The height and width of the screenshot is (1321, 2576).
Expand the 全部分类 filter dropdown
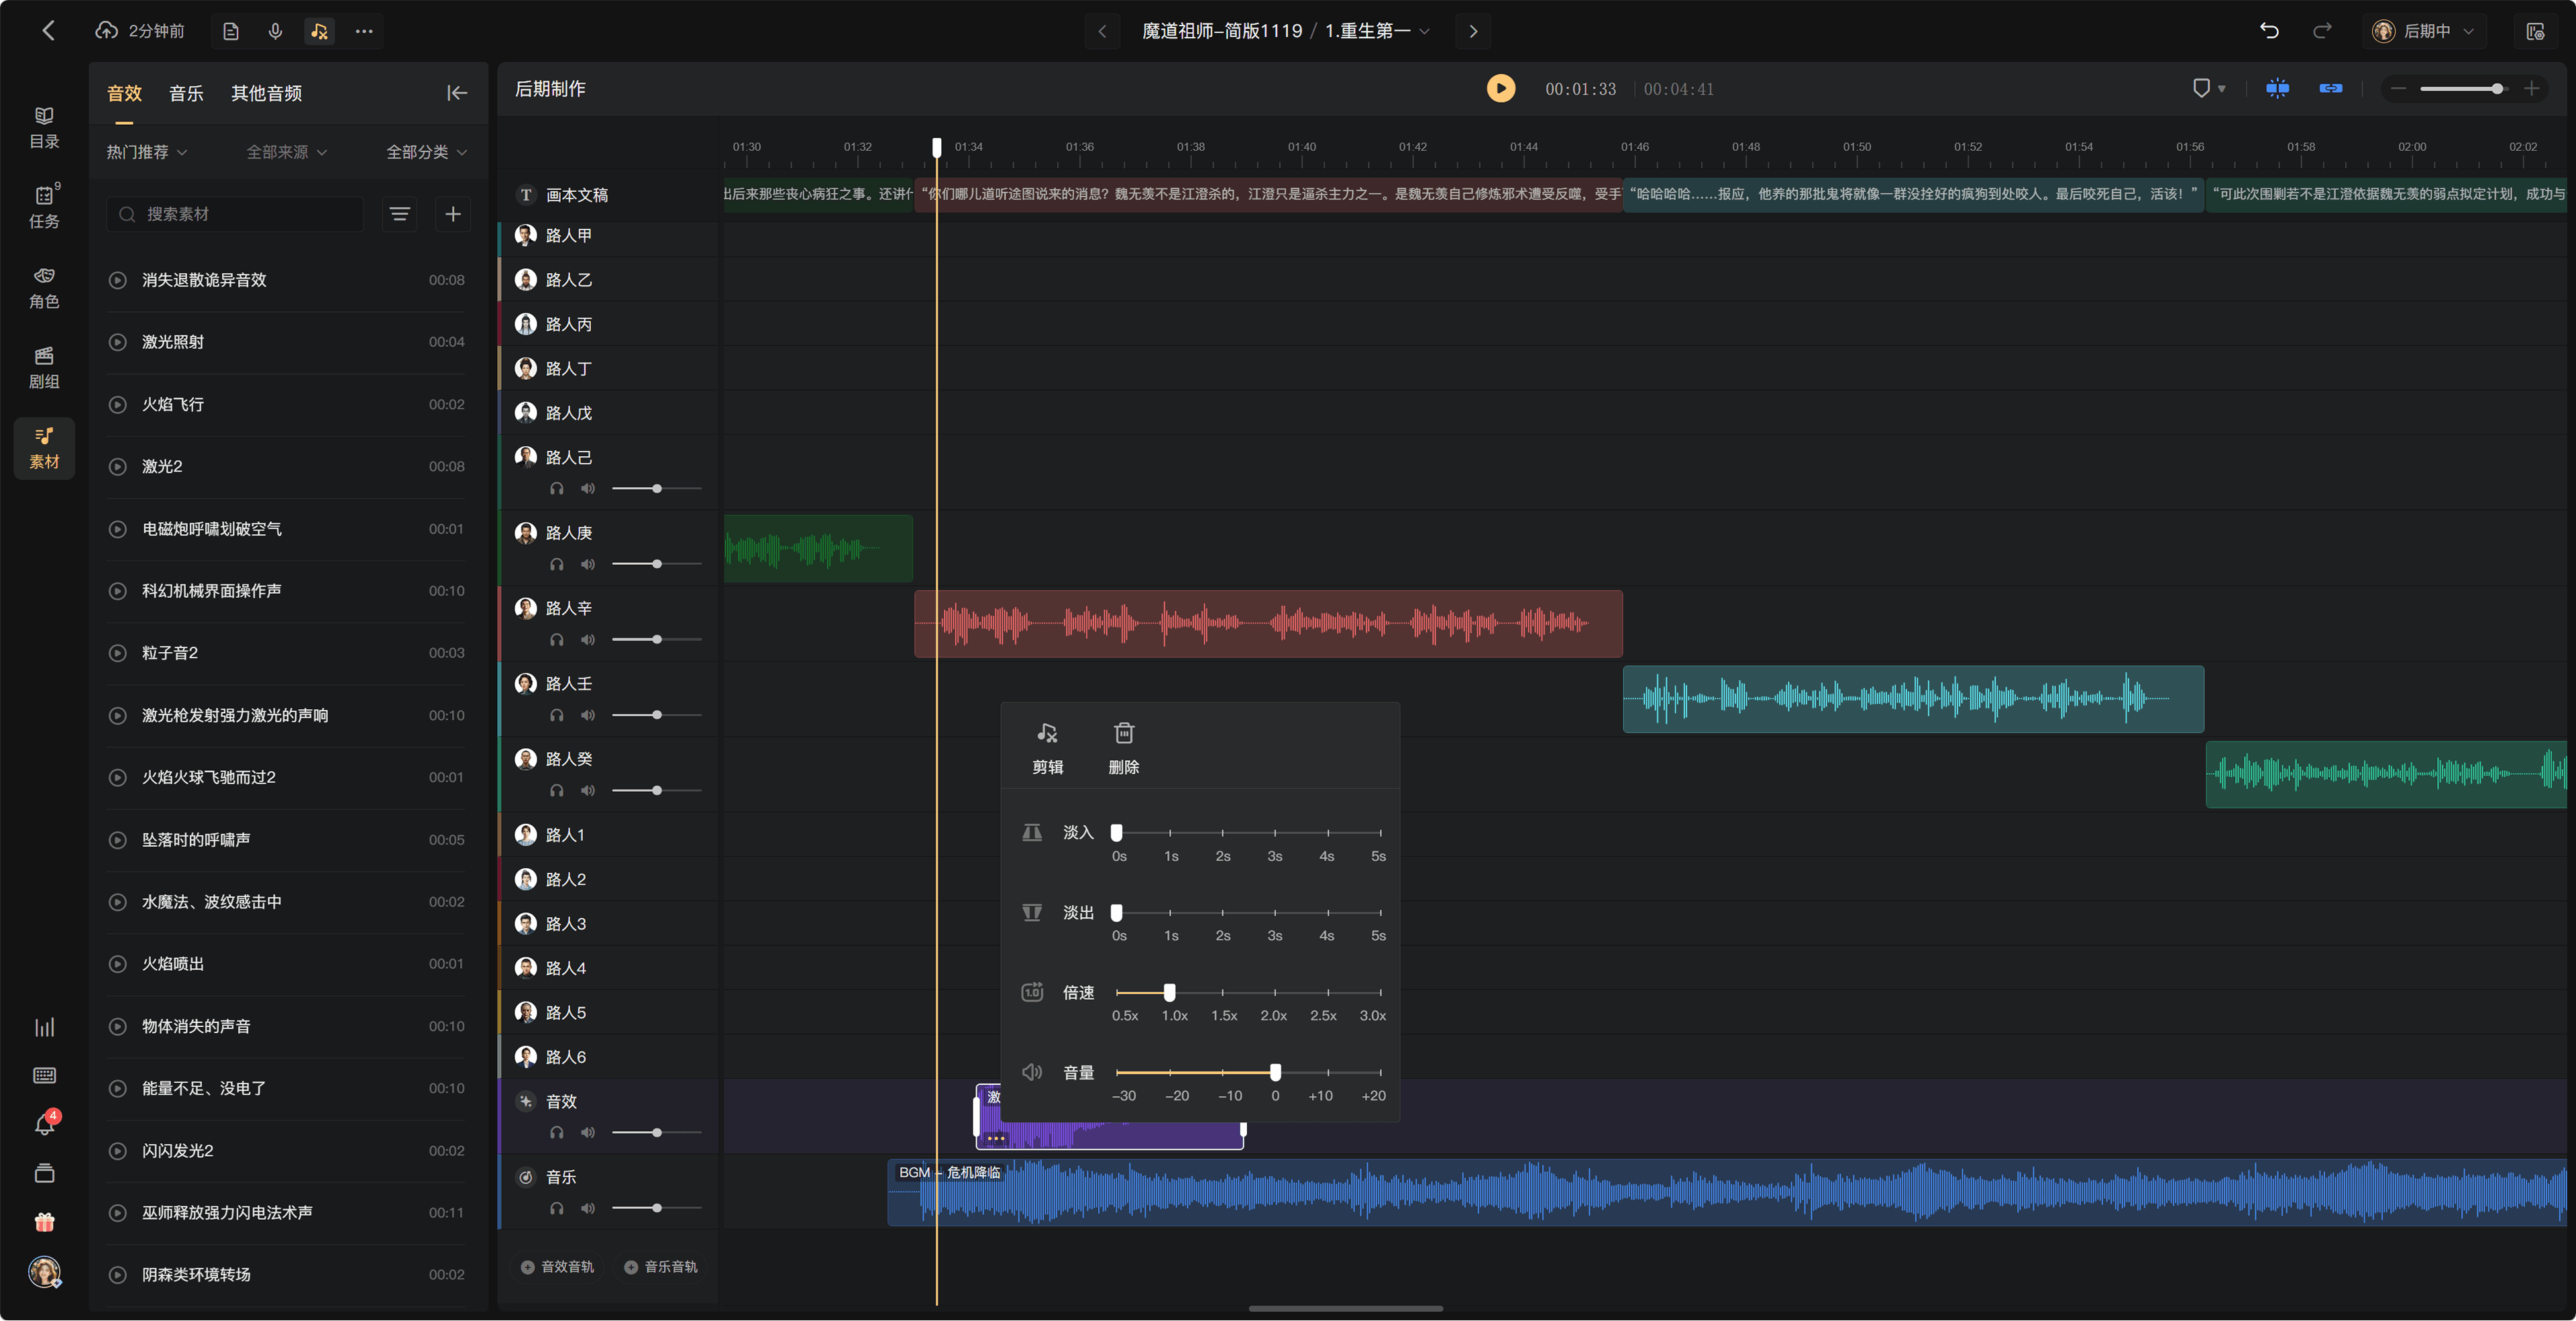427,152
